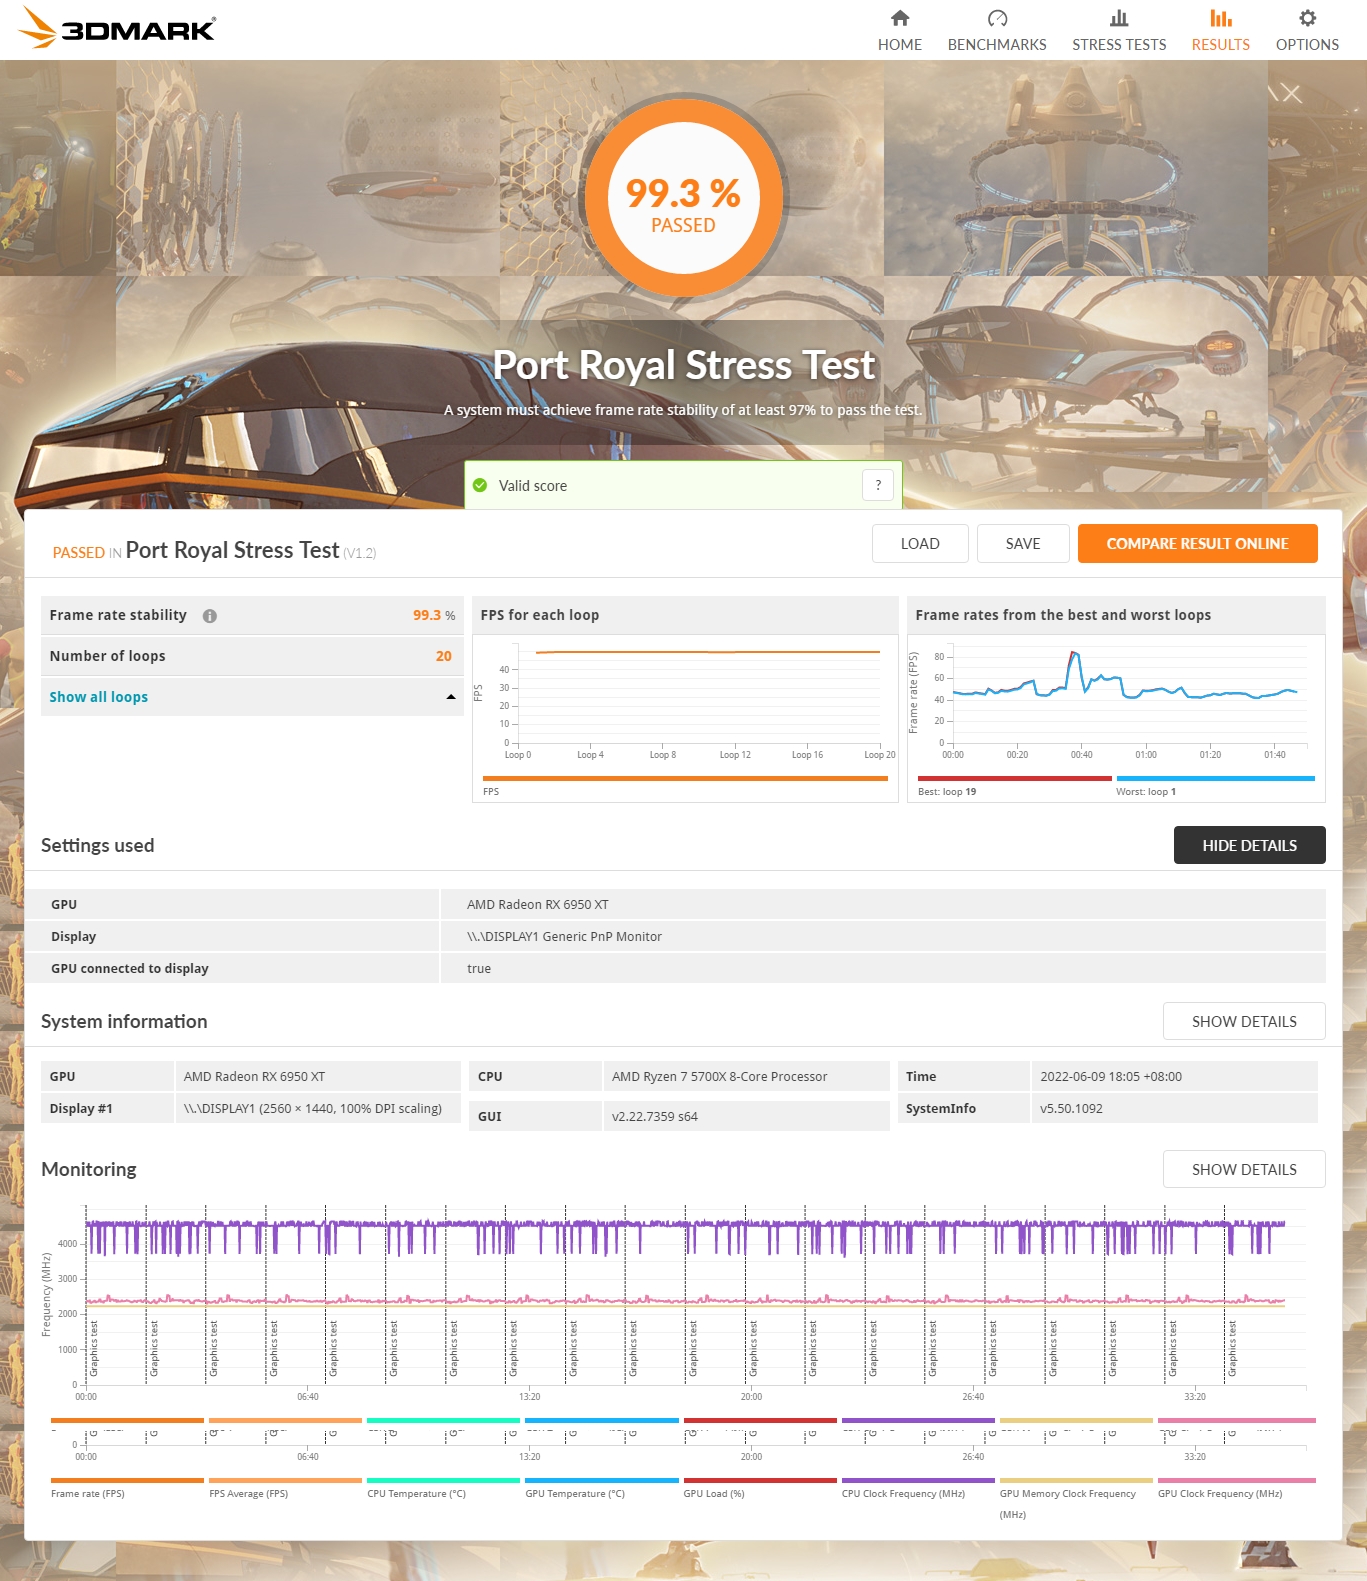Click the DISPLAY1 Generic PnP Monitor value
This screenshot has width=1367, height=1581.
tap(564, 936)
